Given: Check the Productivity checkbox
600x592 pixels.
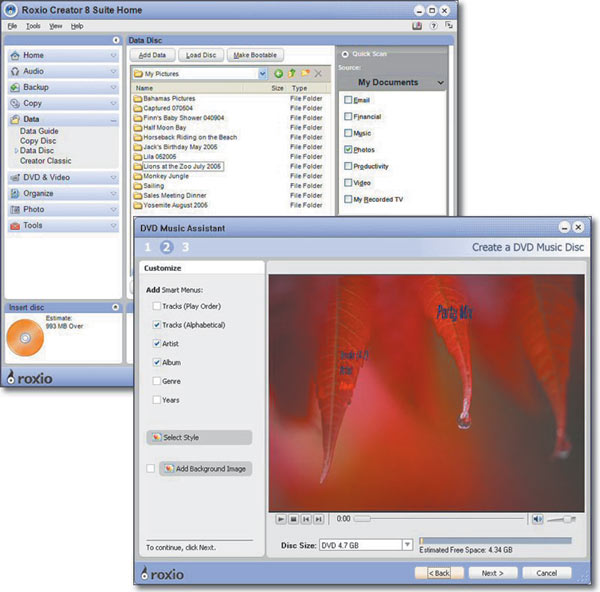Looking at the screenshot, I should (x=348, y=166).
